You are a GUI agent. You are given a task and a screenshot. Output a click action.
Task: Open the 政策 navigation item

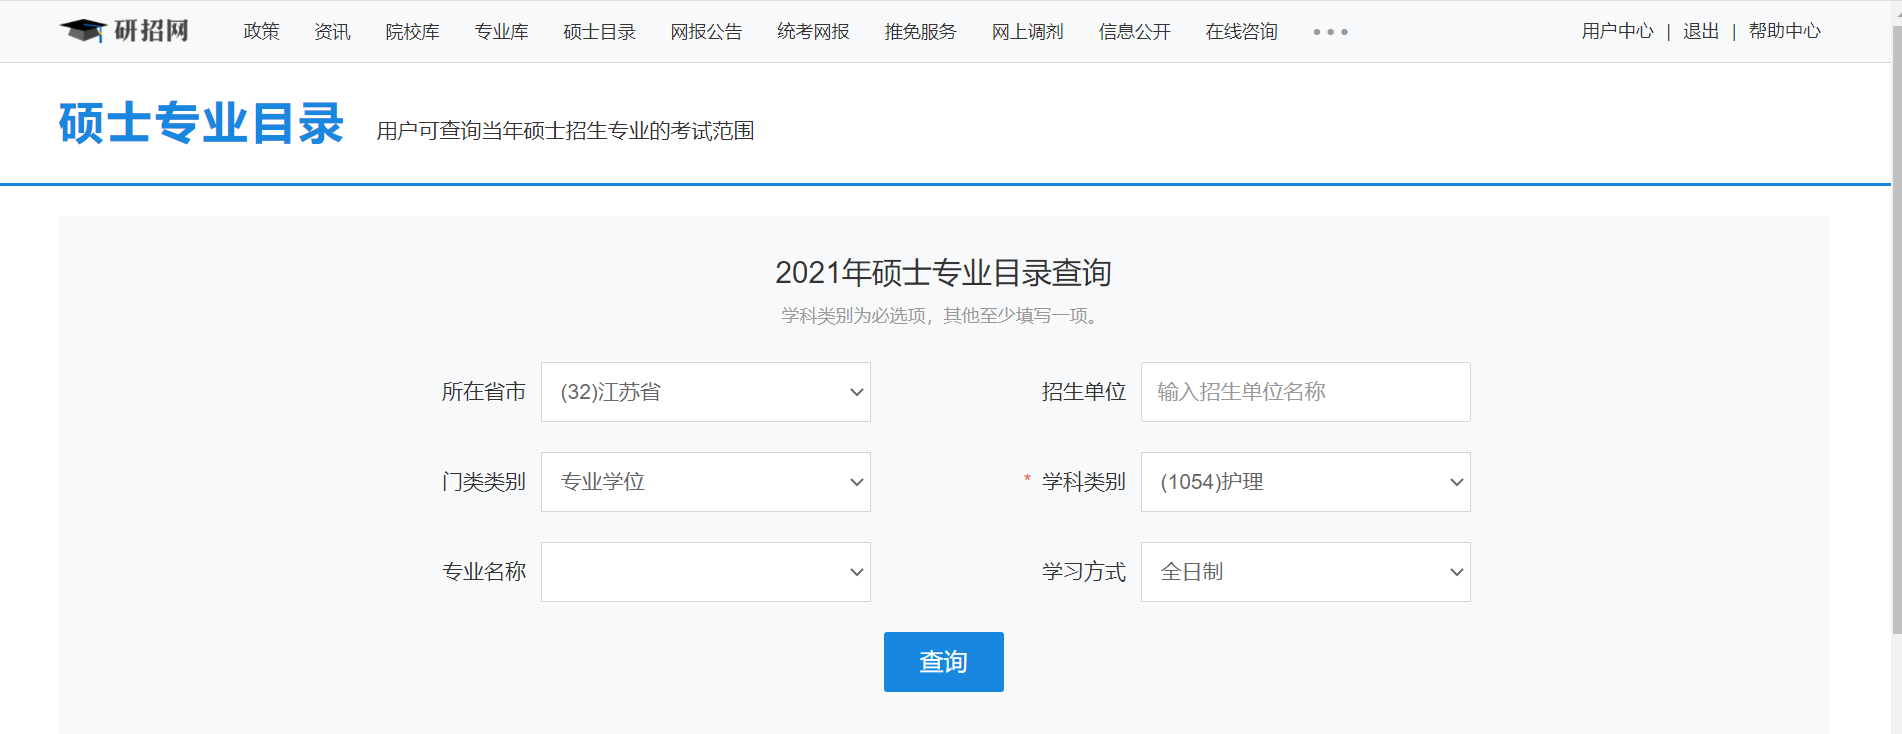(x=261, y=32)
